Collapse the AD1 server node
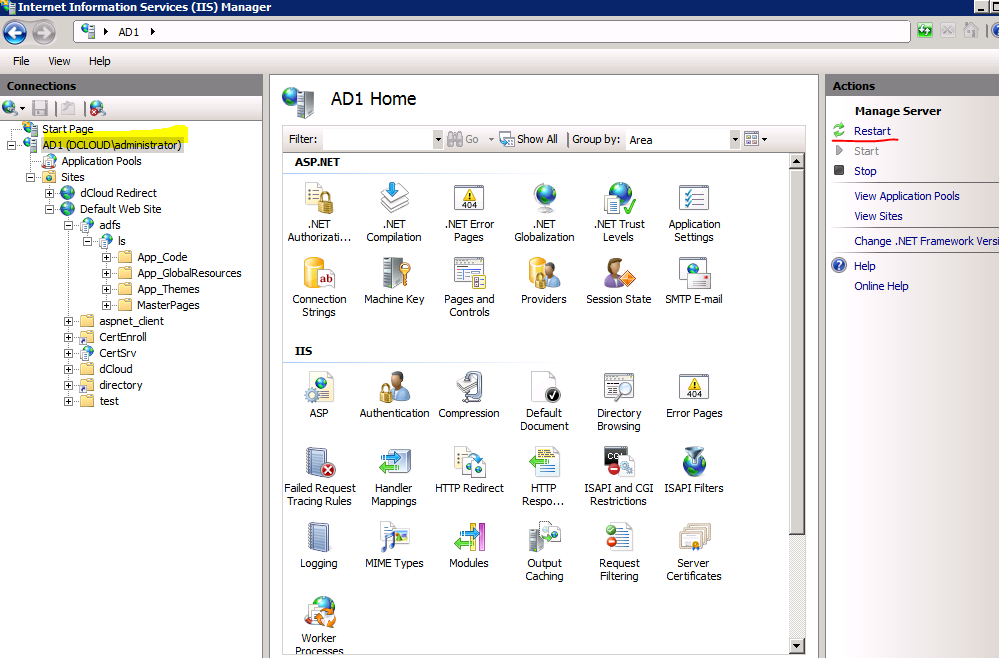999x658 pixels. pyautogui.click(x=11, y=145)
